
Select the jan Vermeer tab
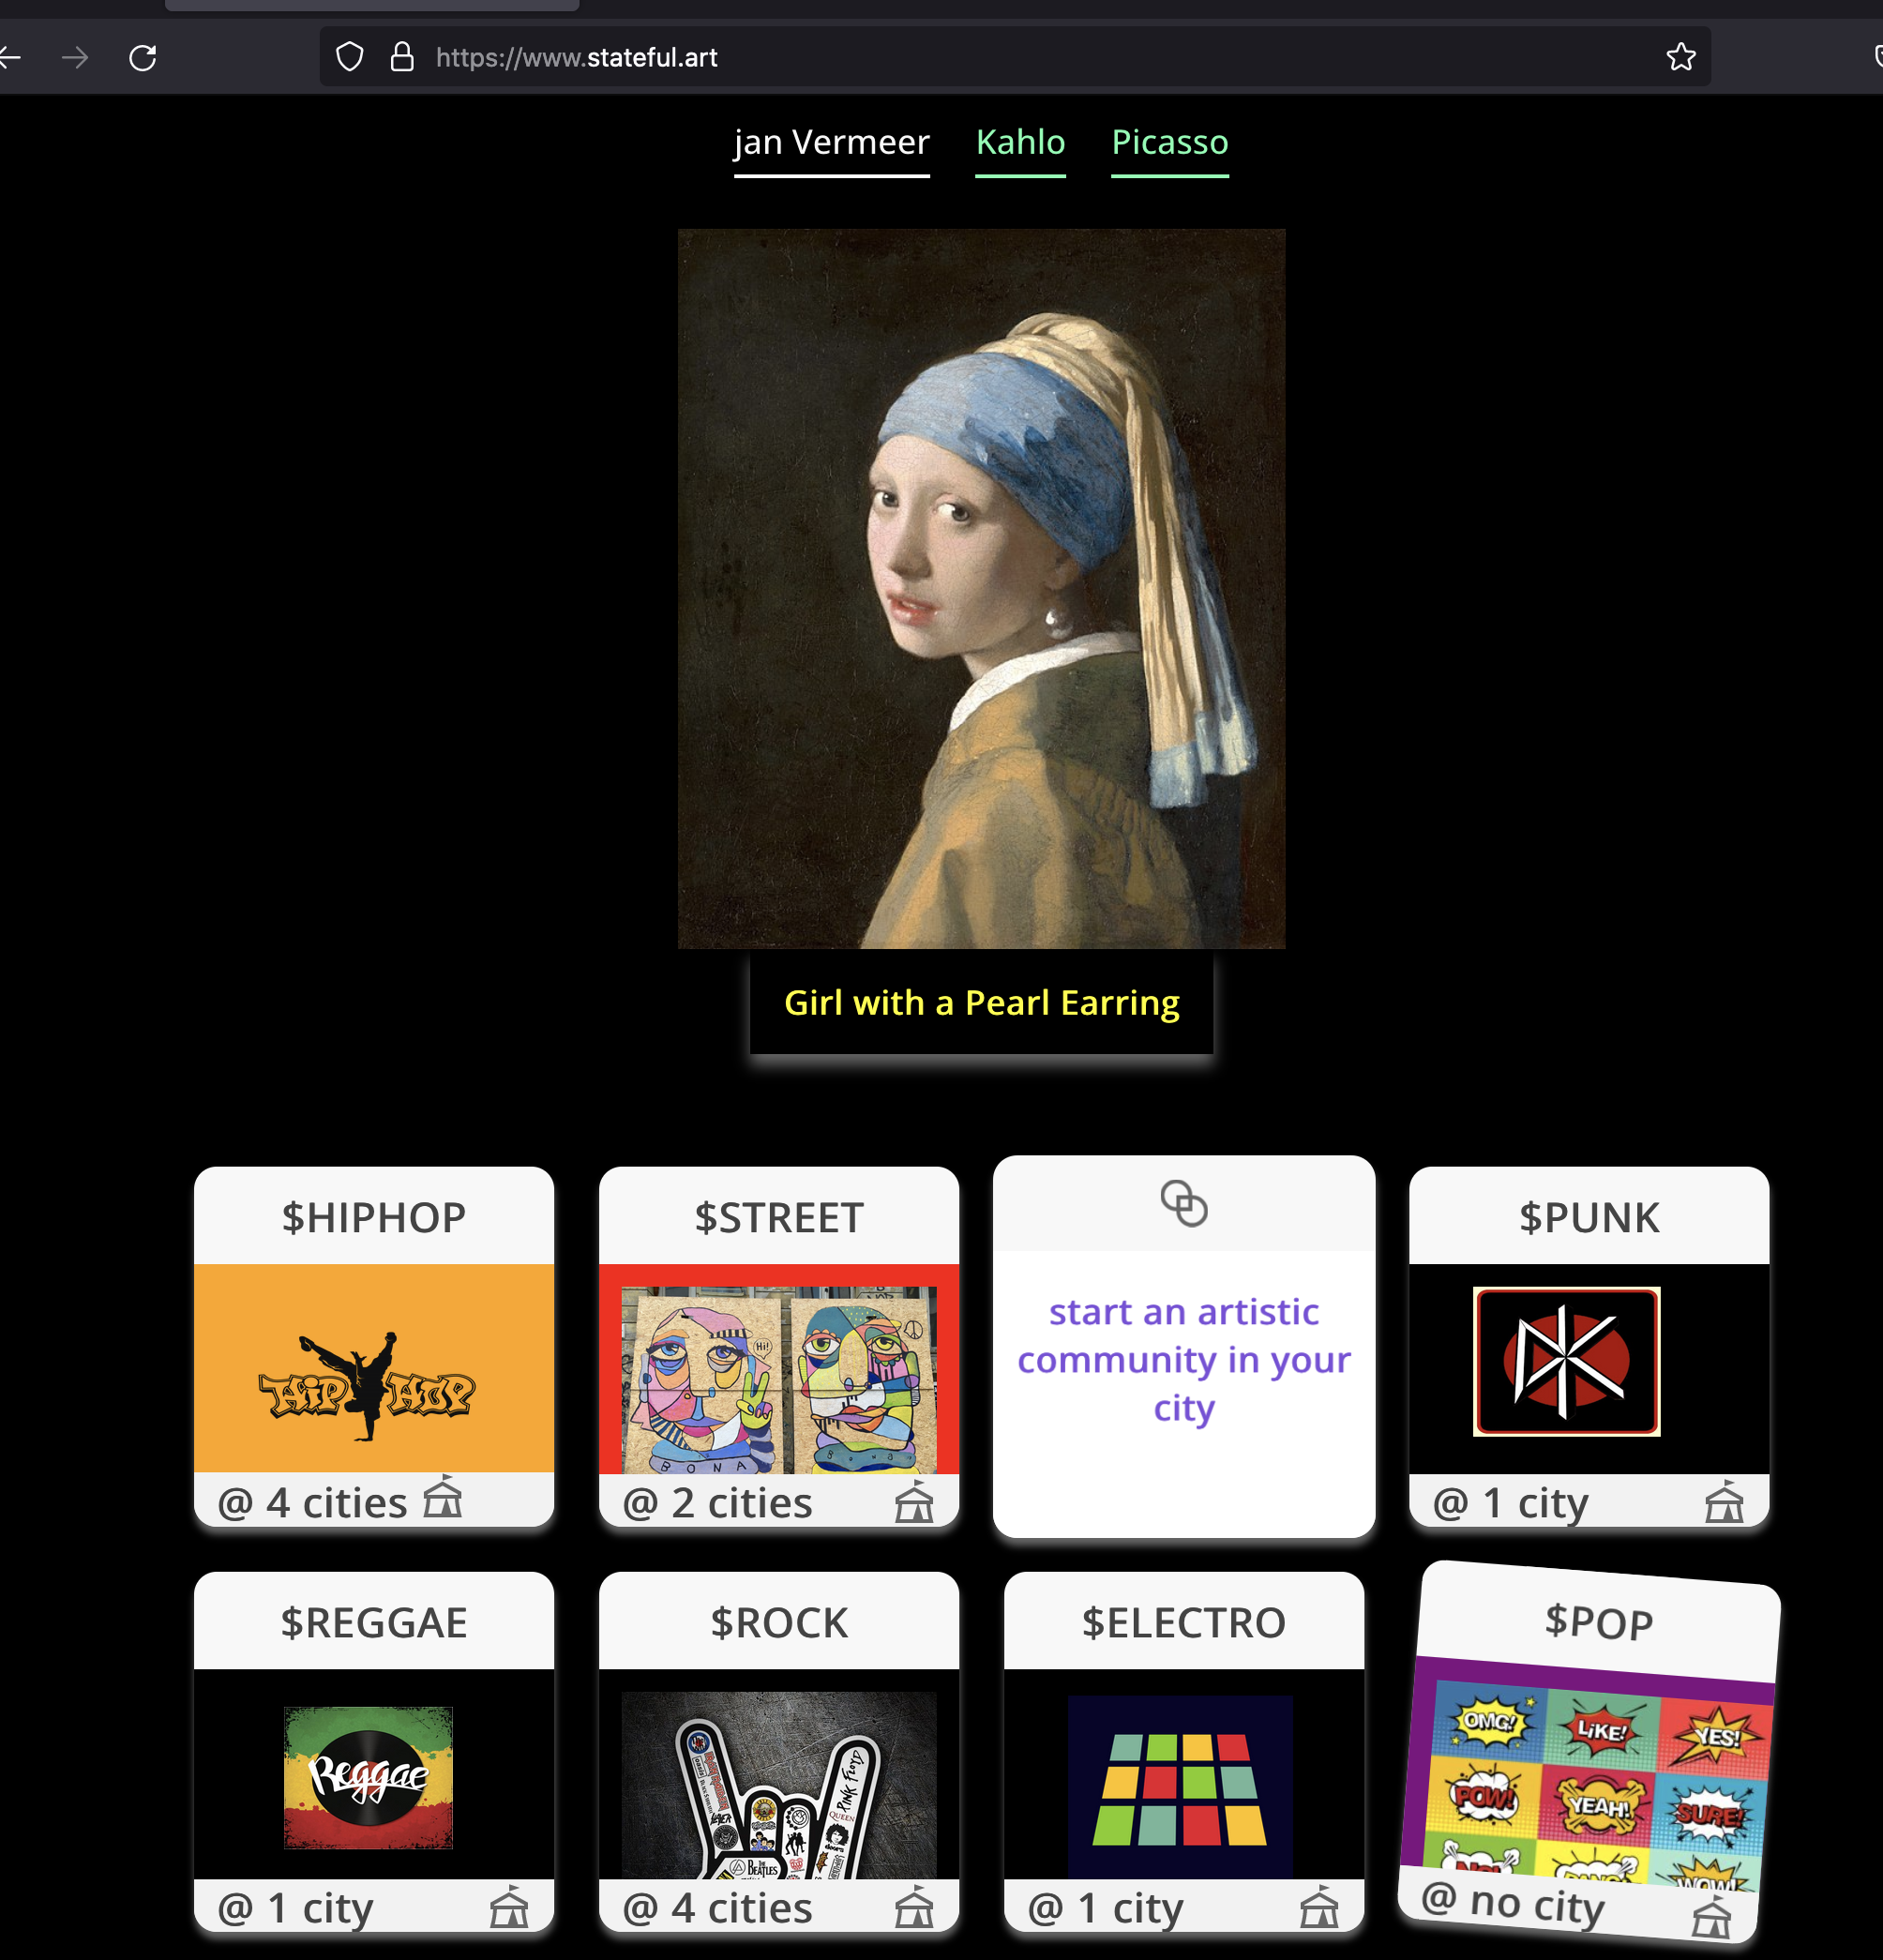[x=832, y=143]
